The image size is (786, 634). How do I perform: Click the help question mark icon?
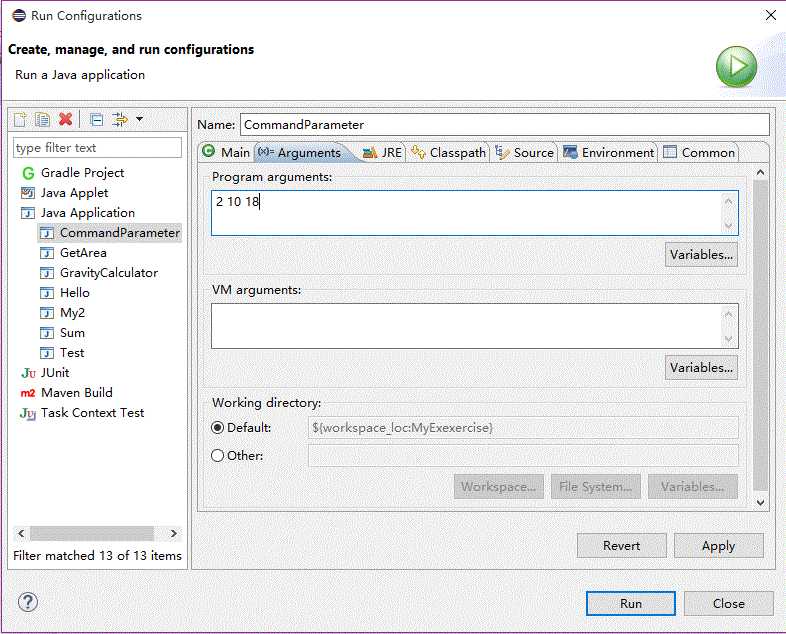(28, 602)
